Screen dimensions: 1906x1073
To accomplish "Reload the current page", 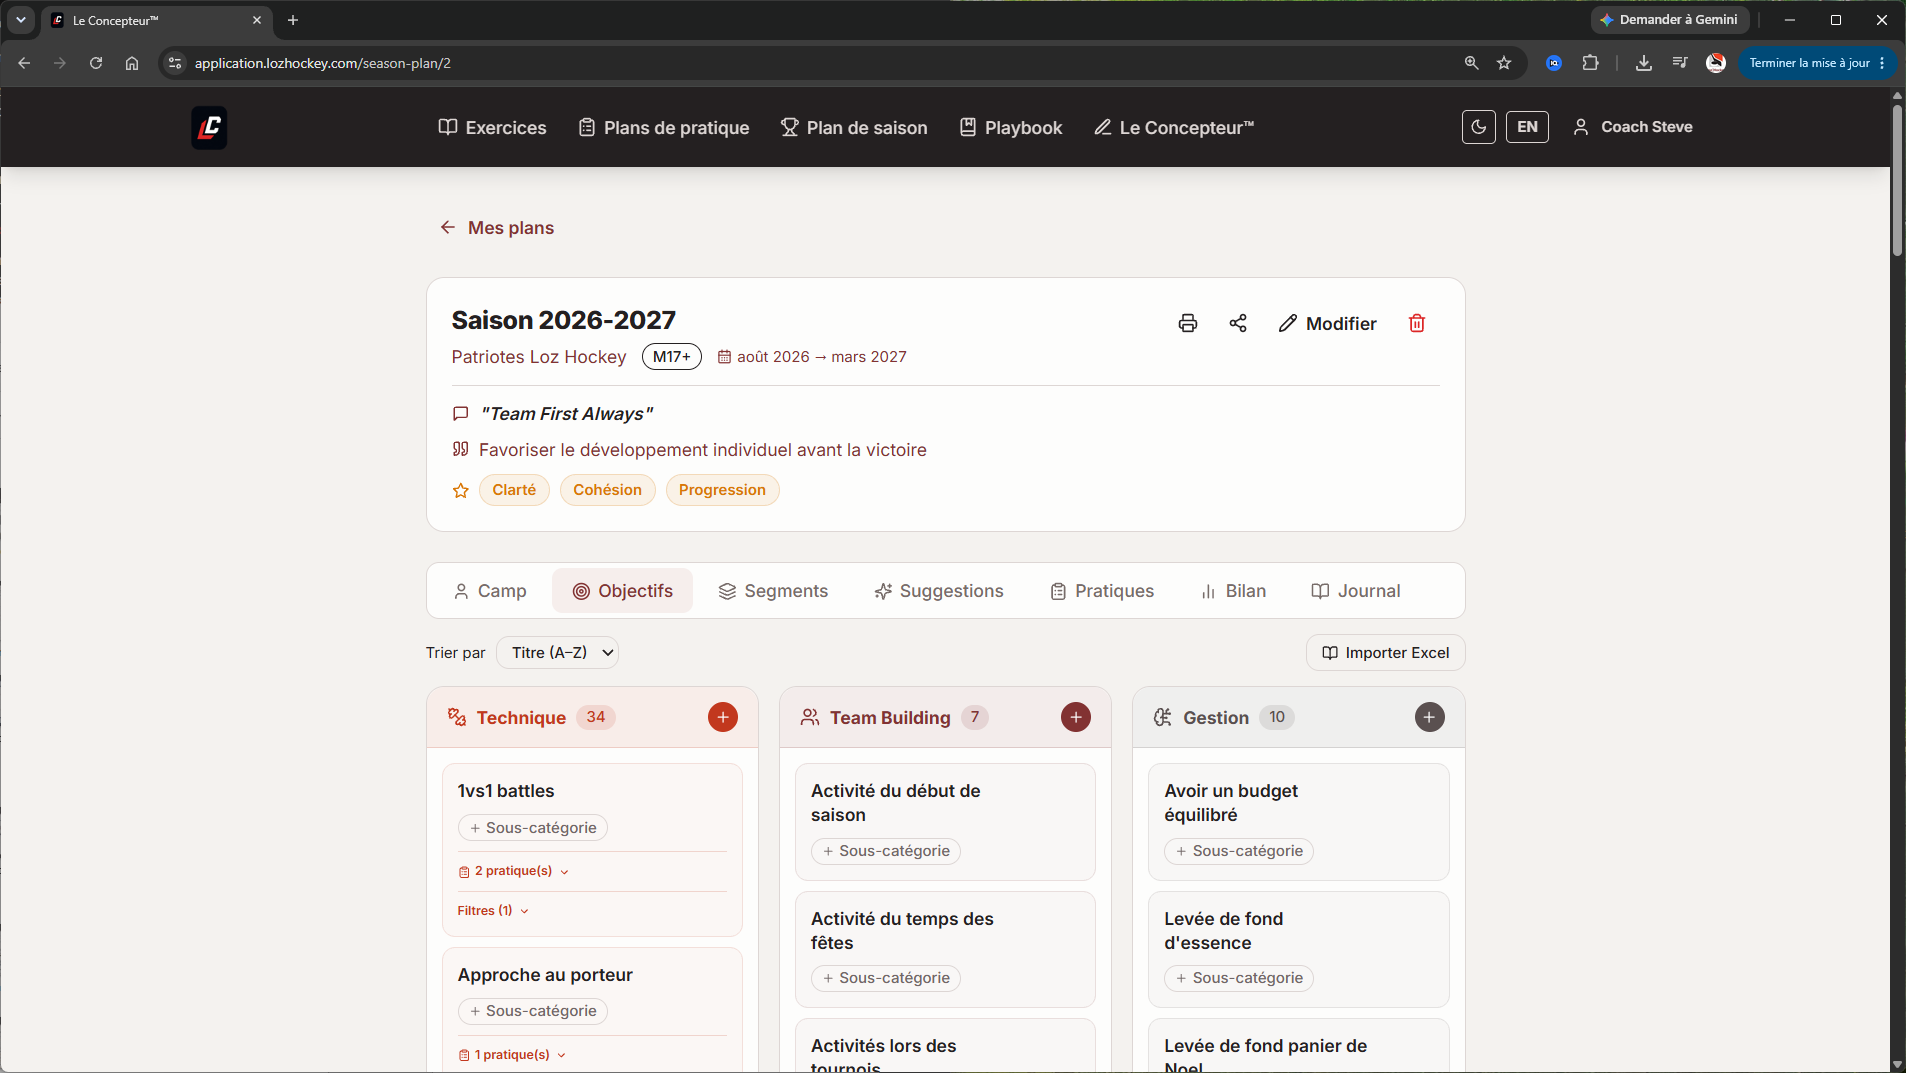I will click(x=96, y=63).
